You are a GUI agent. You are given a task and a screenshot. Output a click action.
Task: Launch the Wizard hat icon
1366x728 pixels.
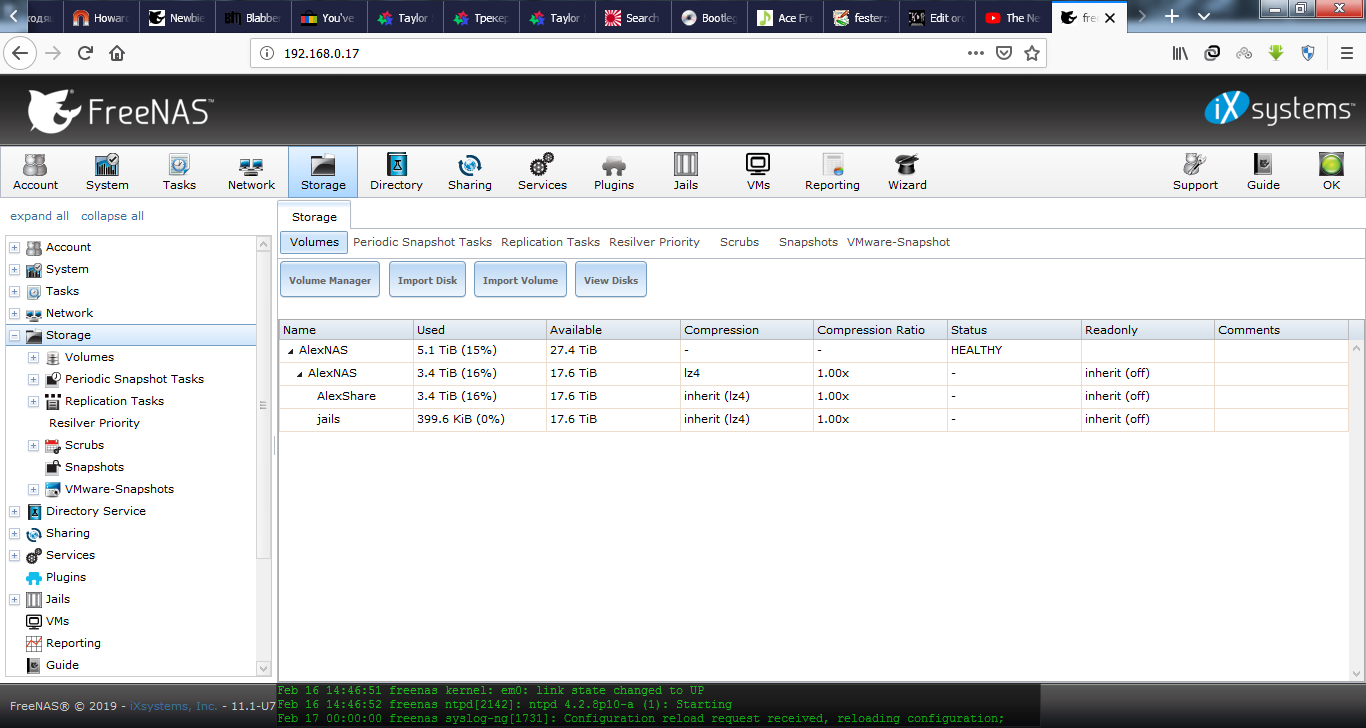click(907, 171)
